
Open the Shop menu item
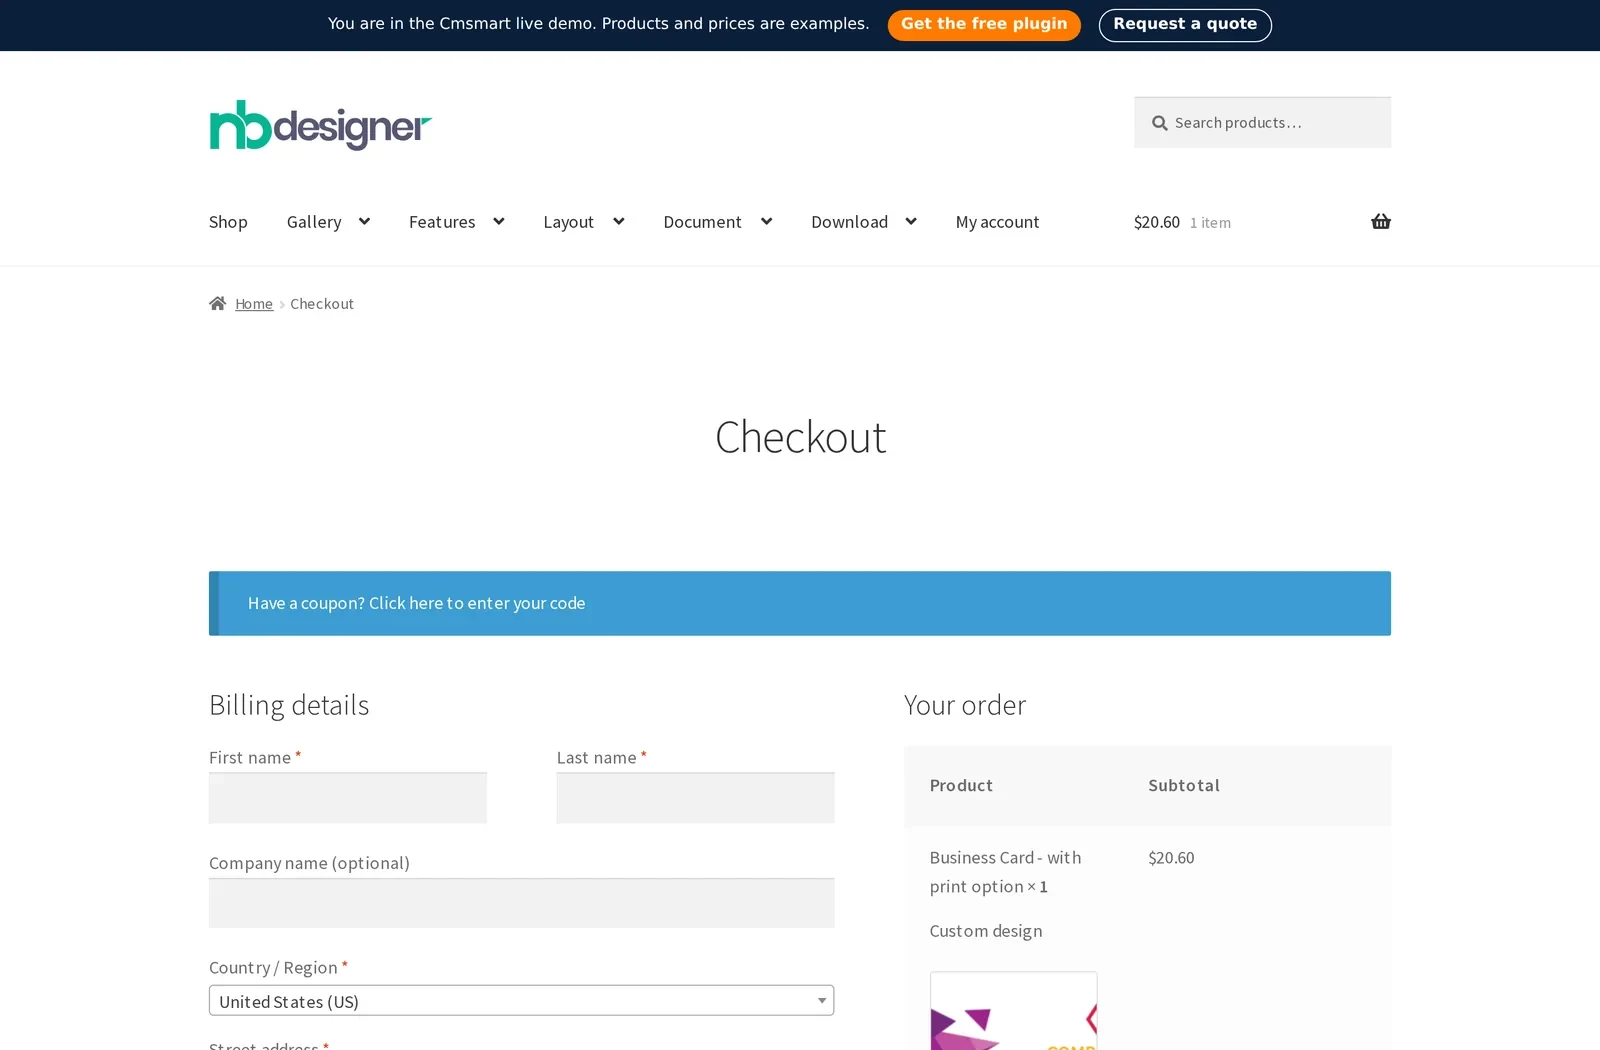(228, 222)
